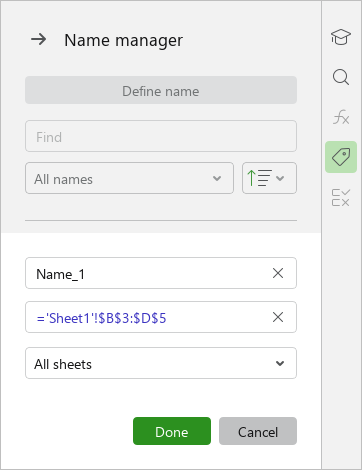The height and width of the screenshot is (470, 362).
Task: Click the back arrow beside Name manager
Action: click(x=39, y=39)
